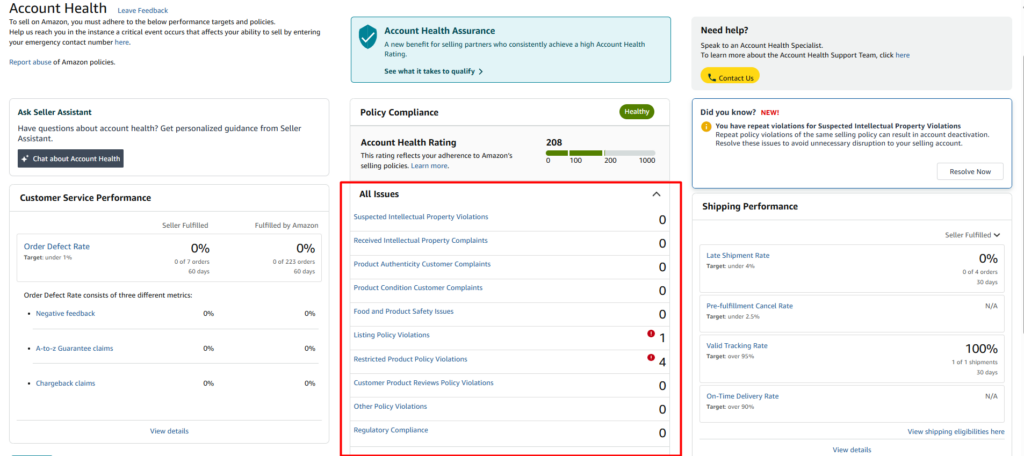Open the Valid Tracking Rate link
This screenshot has width=1024, height=456.
737,346
